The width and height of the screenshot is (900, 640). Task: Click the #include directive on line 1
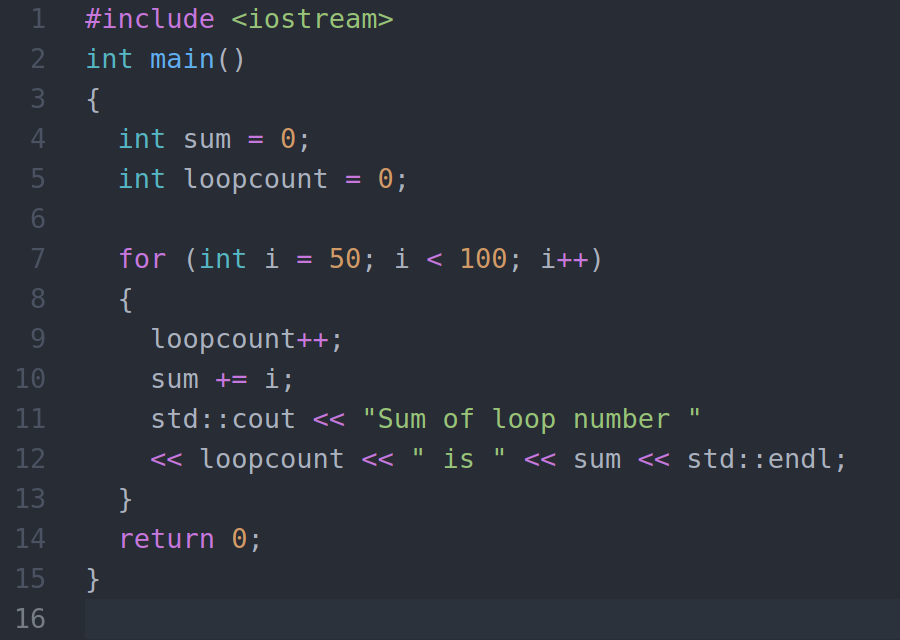pyautogui.click(x=148, y=18)
